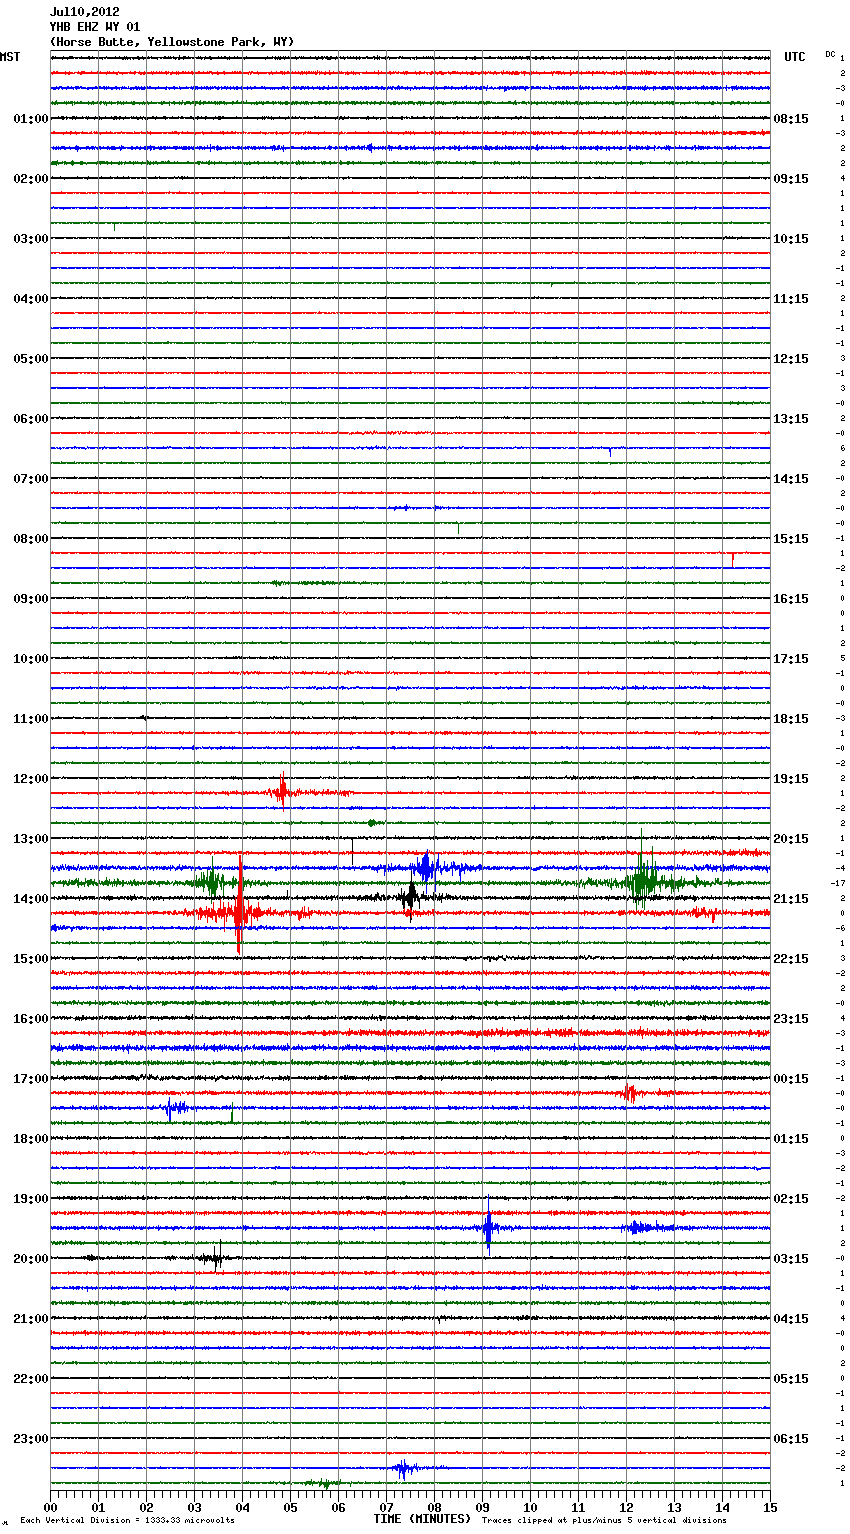Click the "05:00" MST time label

[30, 359]
